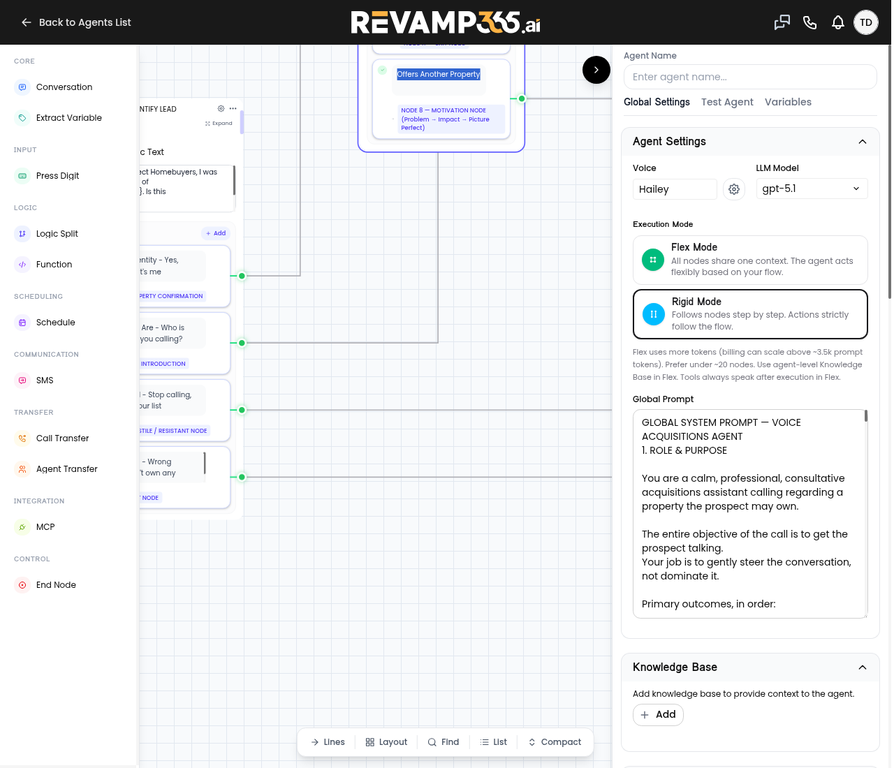Collapse the Knowledge Base section

pyautogui.click(x=862, y=668)
